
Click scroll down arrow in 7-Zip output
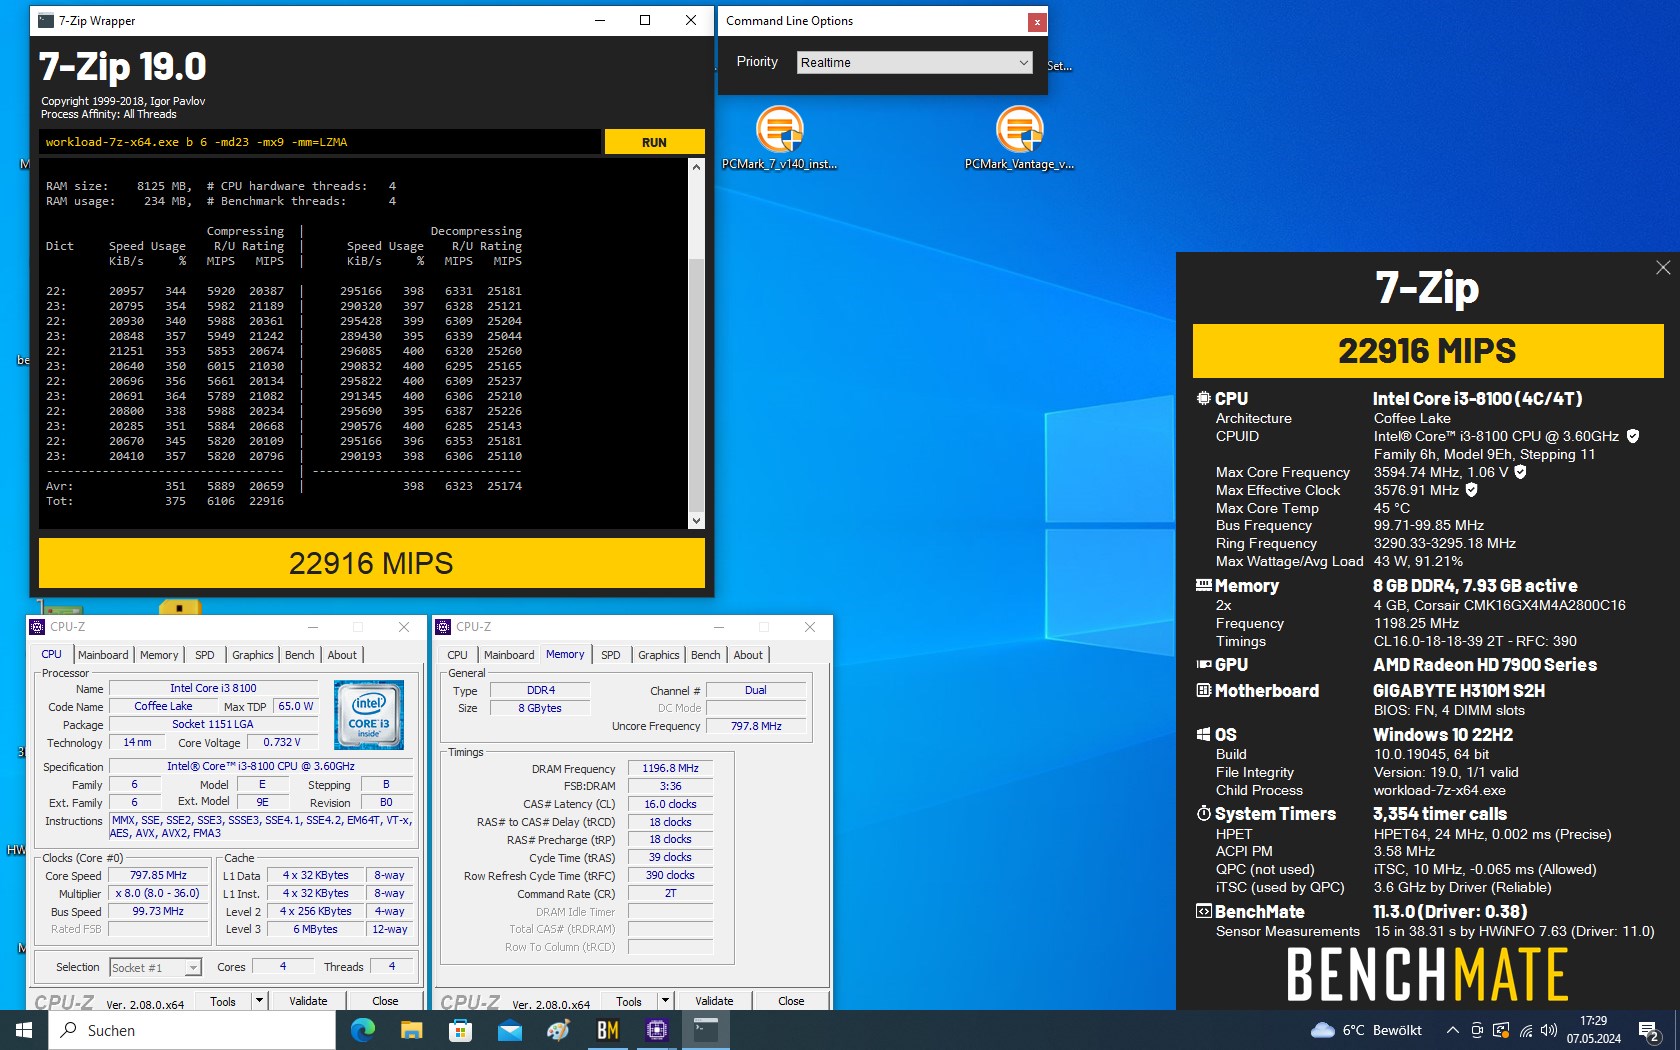(x=696, y=520)
